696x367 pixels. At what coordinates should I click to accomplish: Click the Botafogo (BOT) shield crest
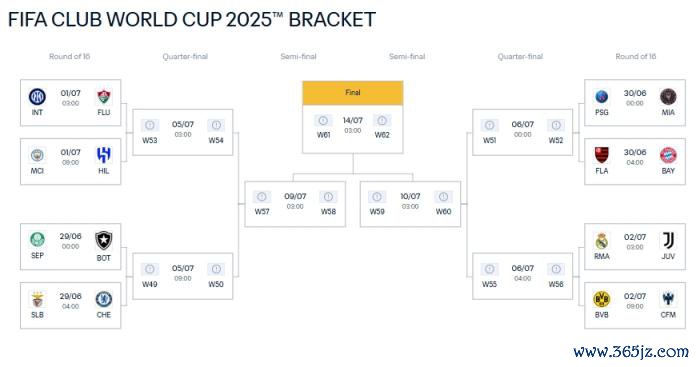pyautogui.click(x=104, y=241)
